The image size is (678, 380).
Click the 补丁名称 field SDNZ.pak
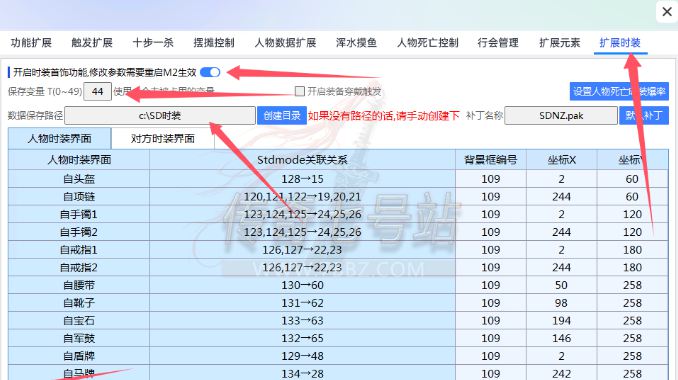coord(561,116)
